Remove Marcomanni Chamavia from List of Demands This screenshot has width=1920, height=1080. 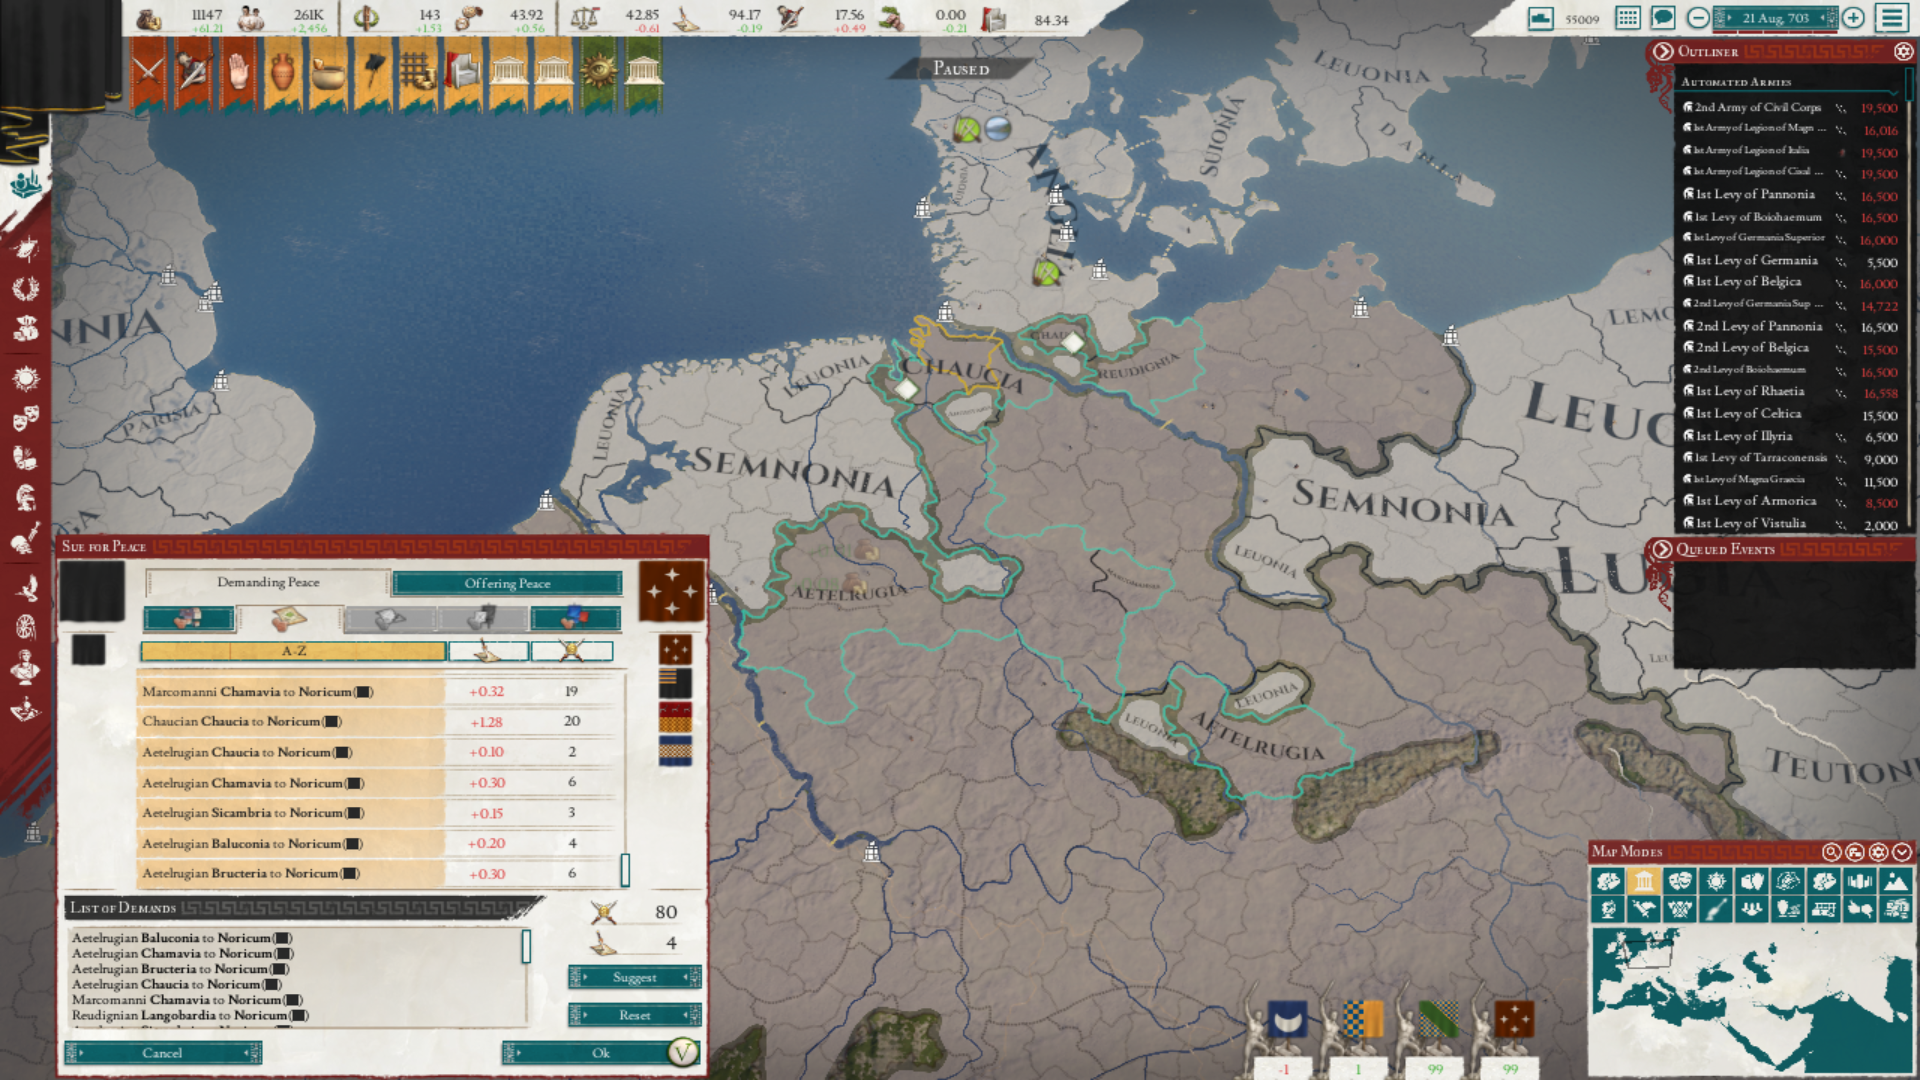pyautogui.click(x=186, y=1000)
